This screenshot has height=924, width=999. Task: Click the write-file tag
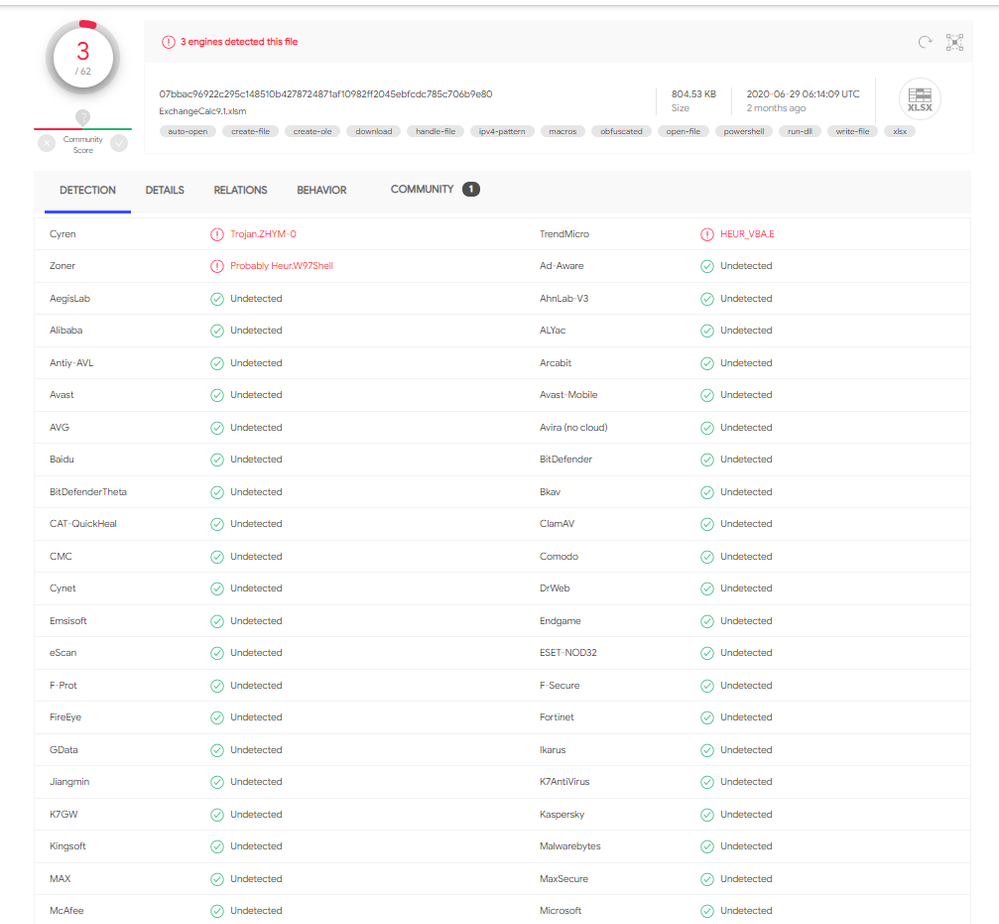852,131
